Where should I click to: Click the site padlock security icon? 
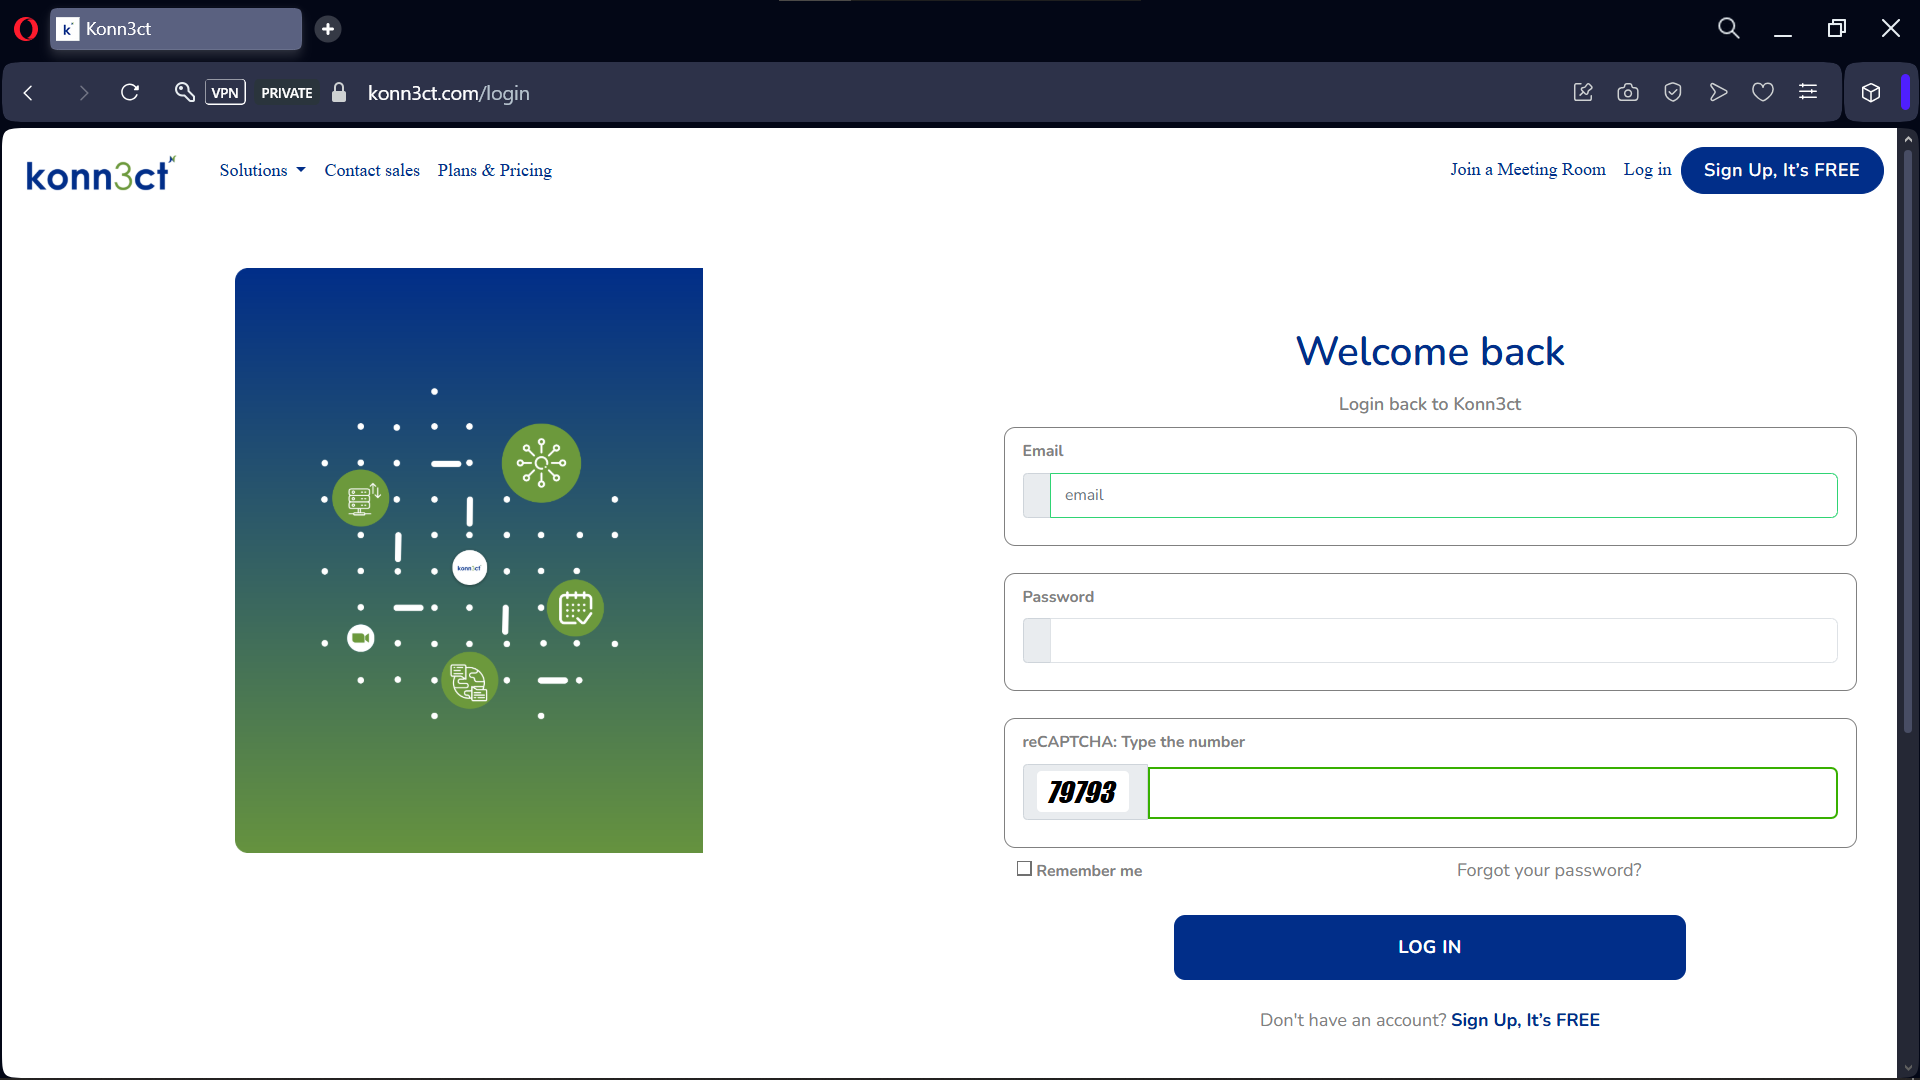pos(339,93)
